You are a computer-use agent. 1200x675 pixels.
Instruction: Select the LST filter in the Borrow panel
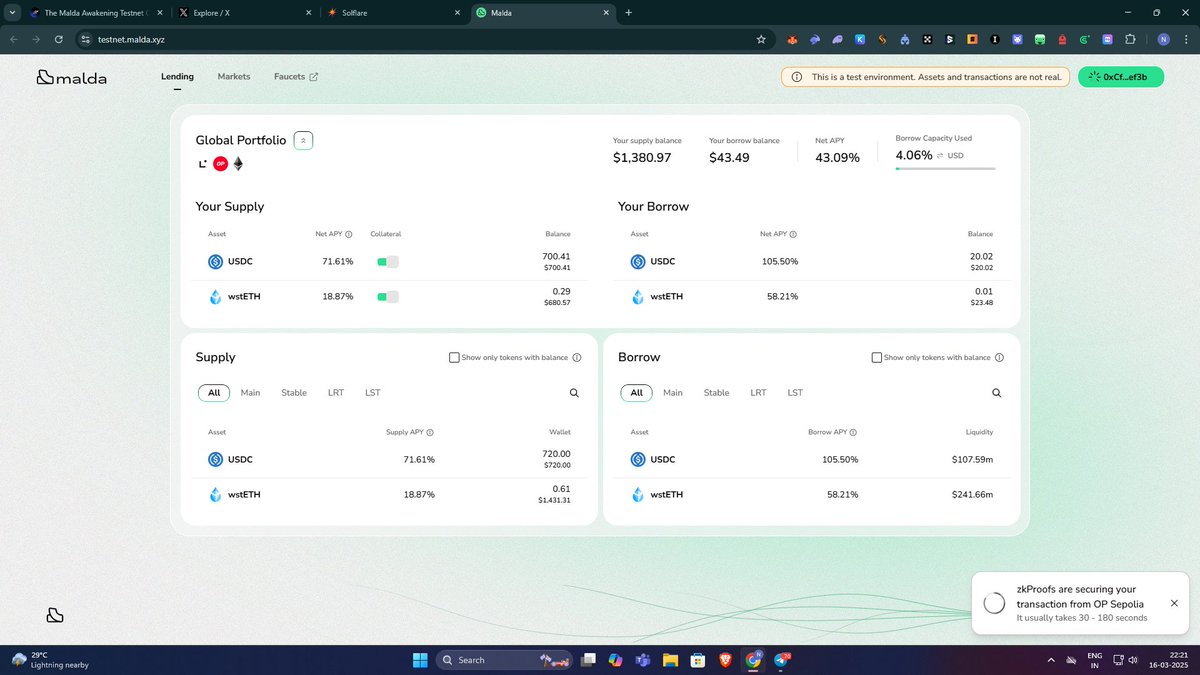[x=795, y=393]
